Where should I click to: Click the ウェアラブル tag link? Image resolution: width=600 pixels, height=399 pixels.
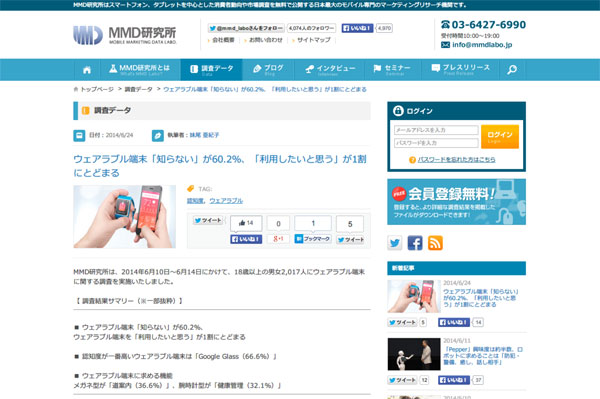click(x=226, y=200)
